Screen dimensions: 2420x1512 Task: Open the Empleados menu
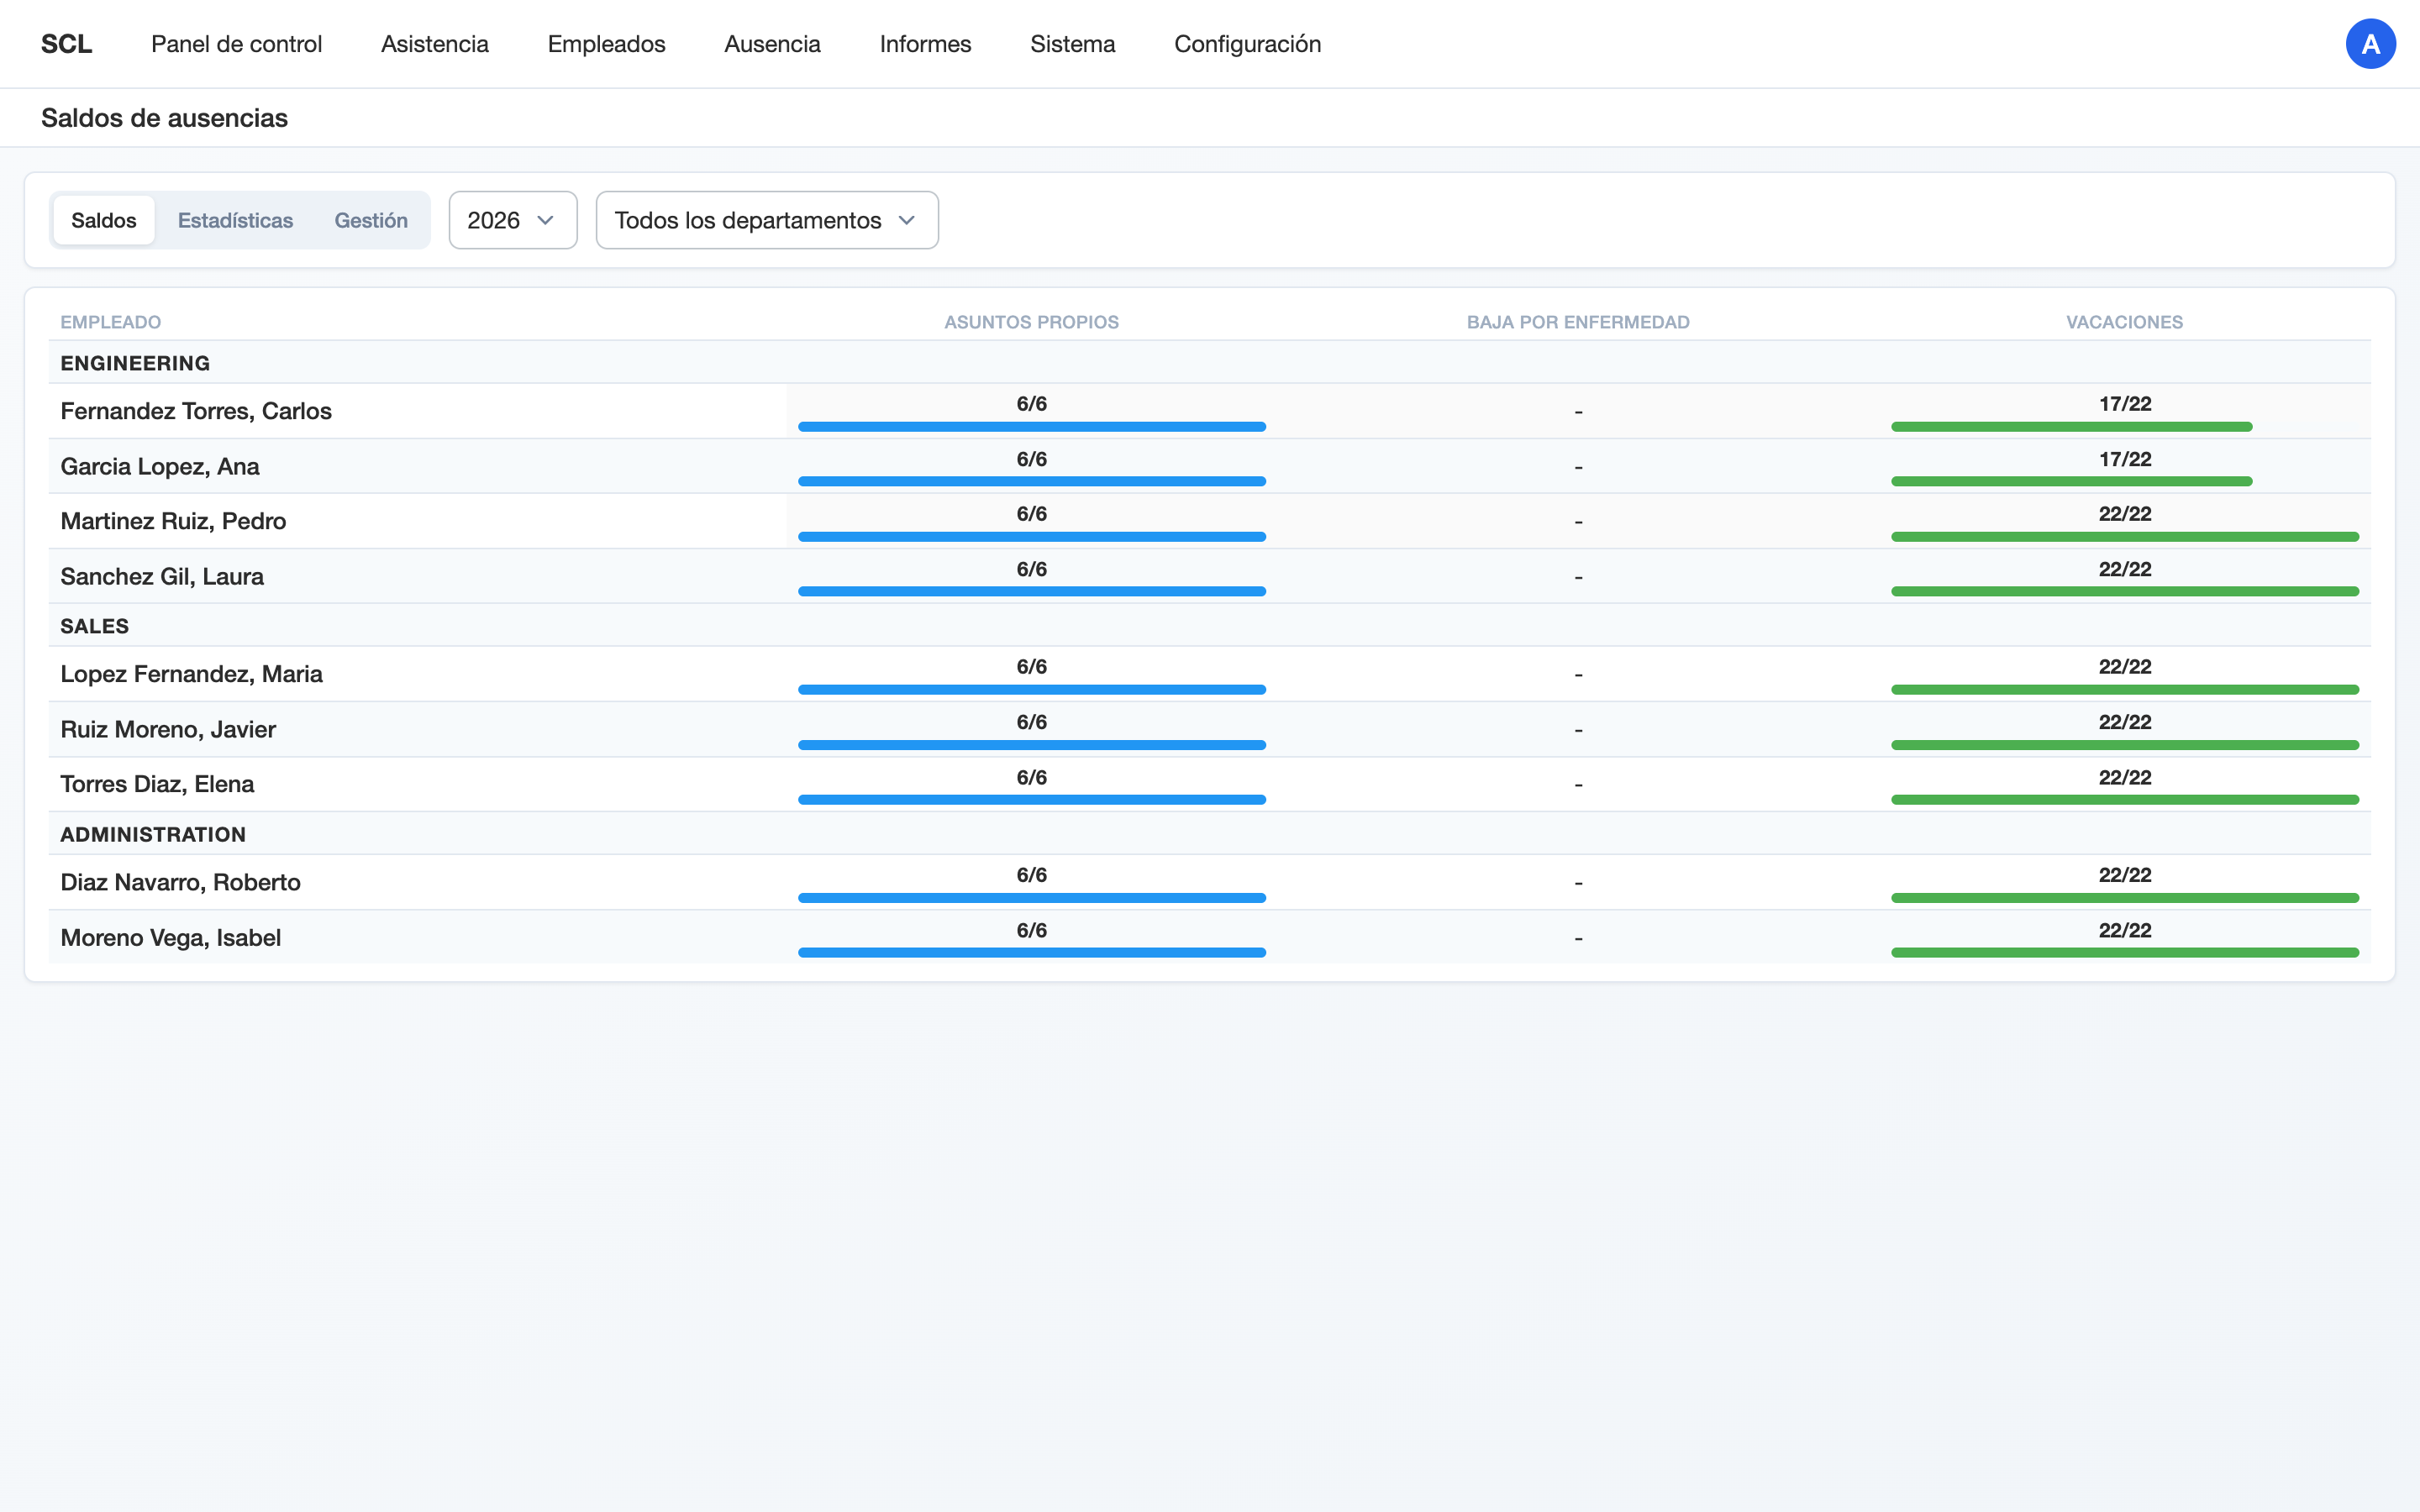click(606, 43)
